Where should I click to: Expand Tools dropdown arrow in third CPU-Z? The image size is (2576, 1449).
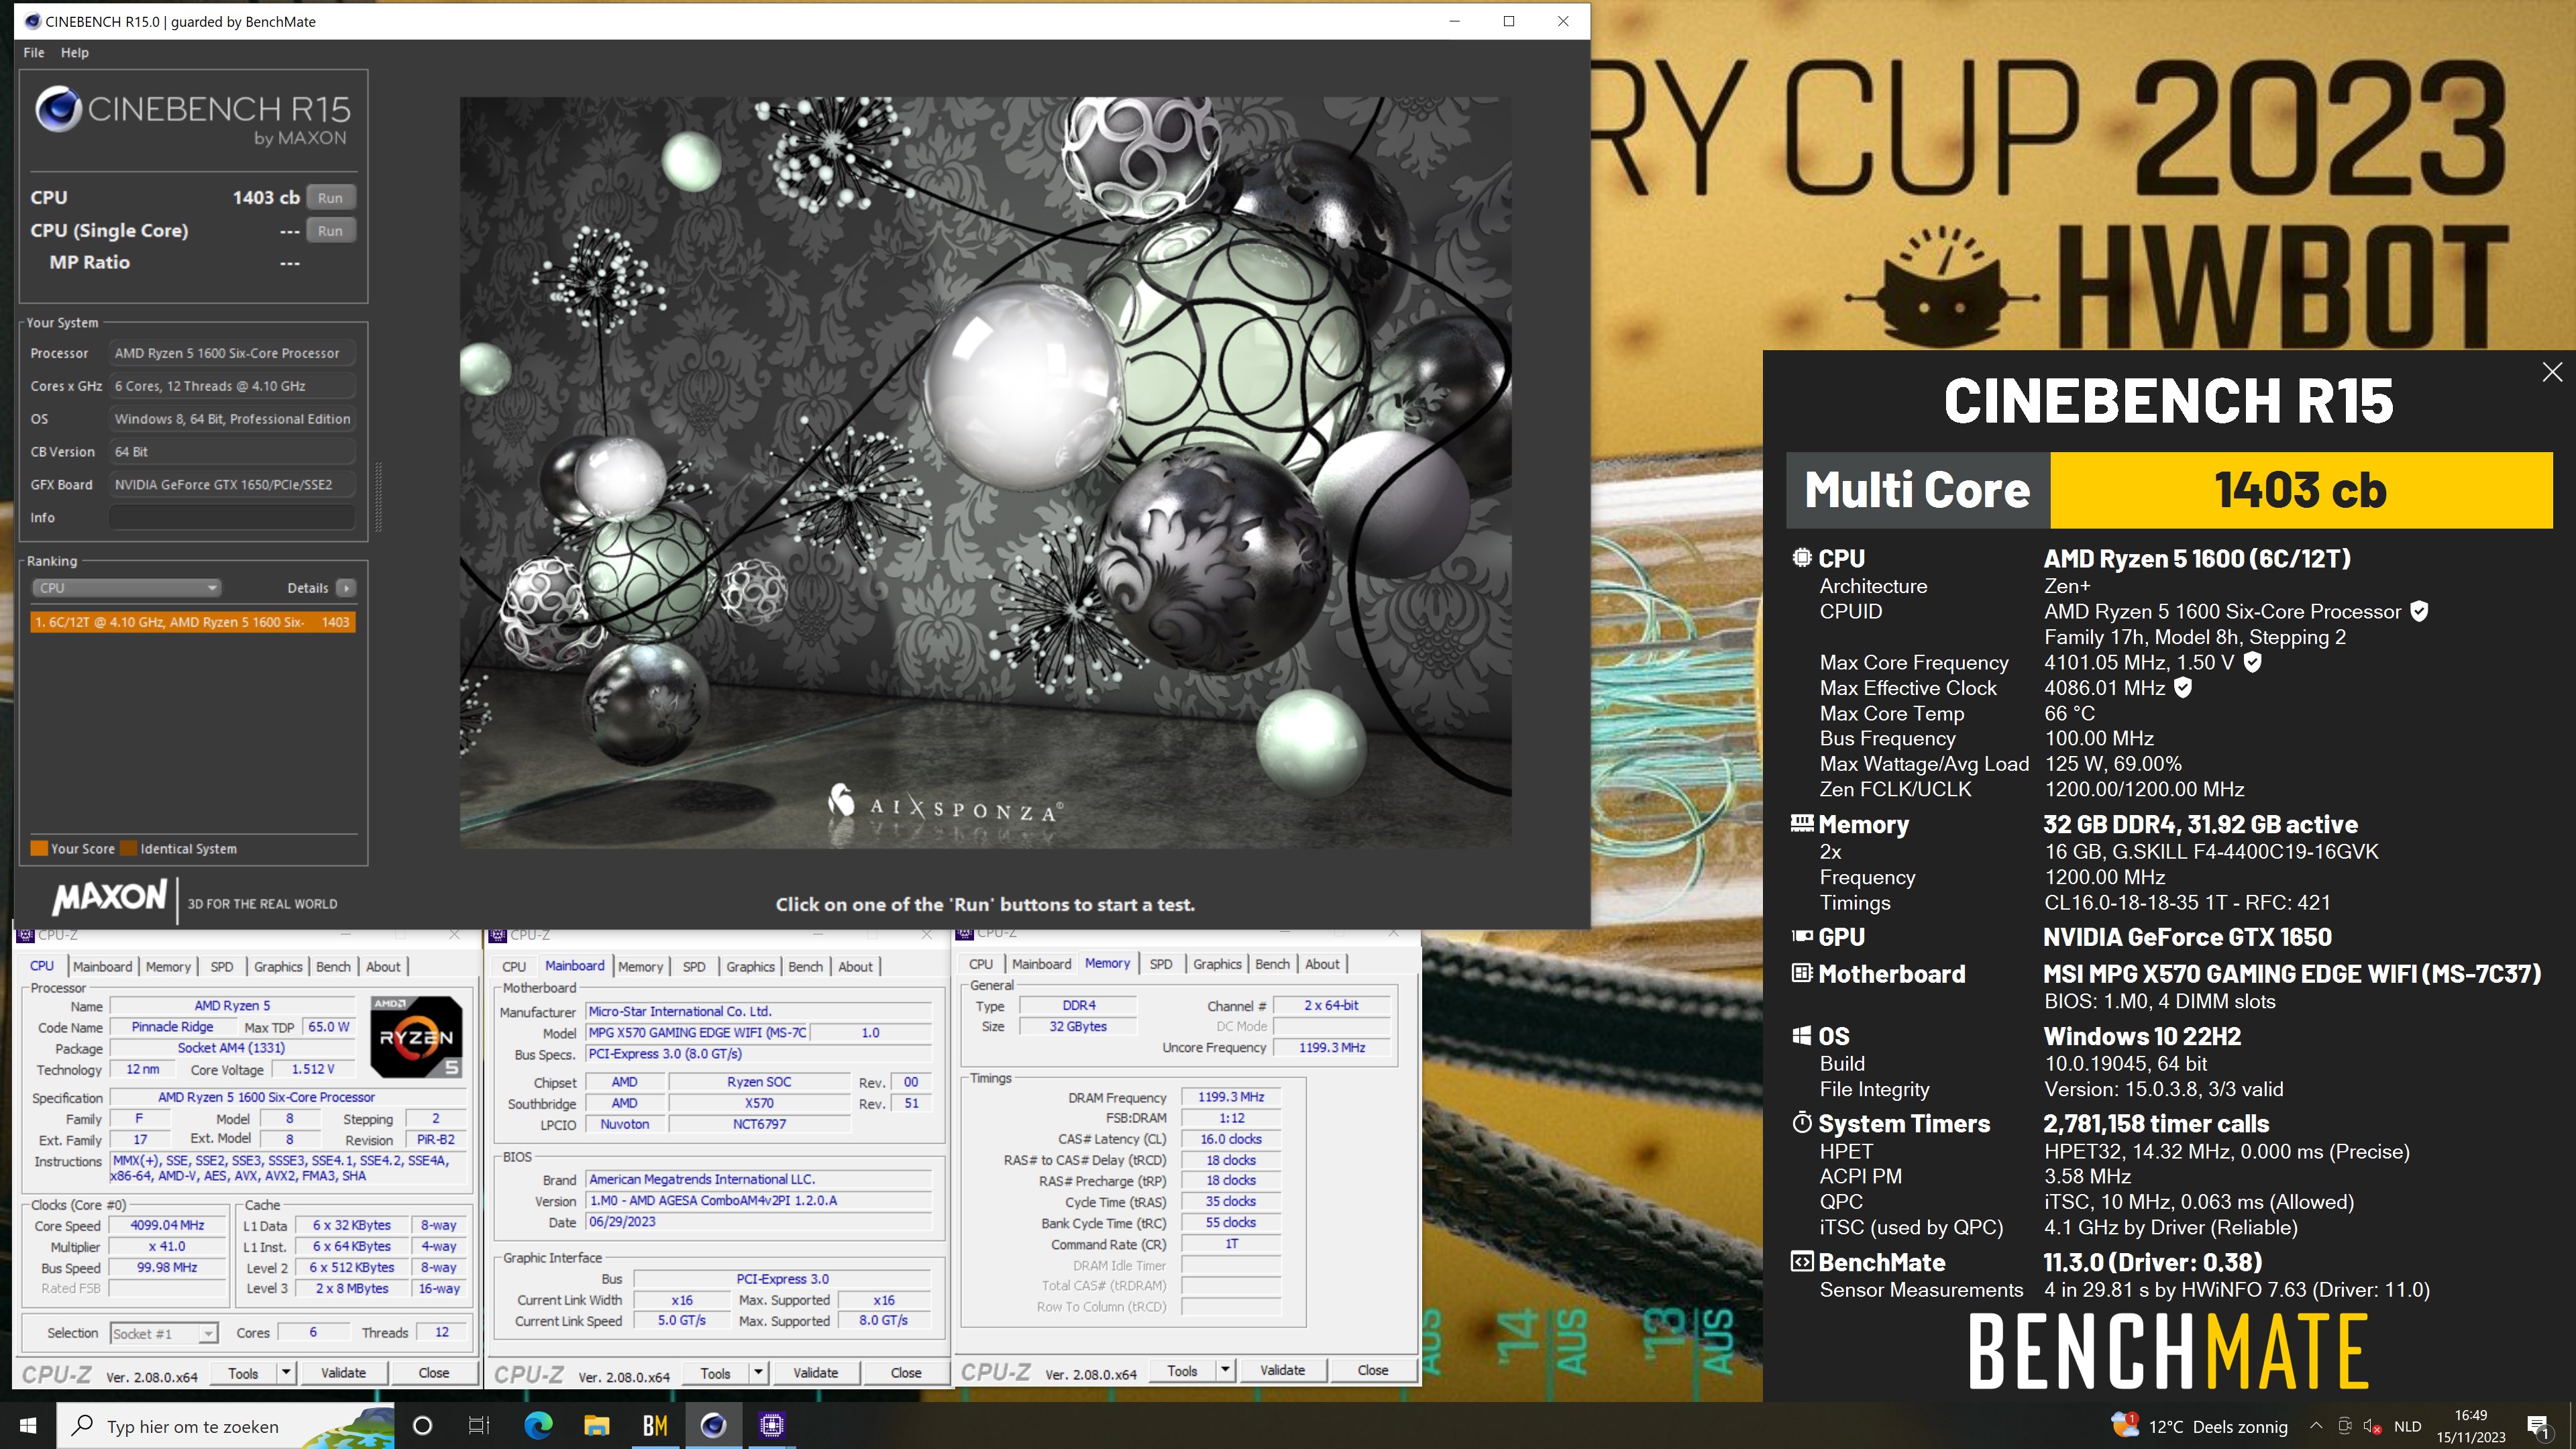coord(1225,1370)
